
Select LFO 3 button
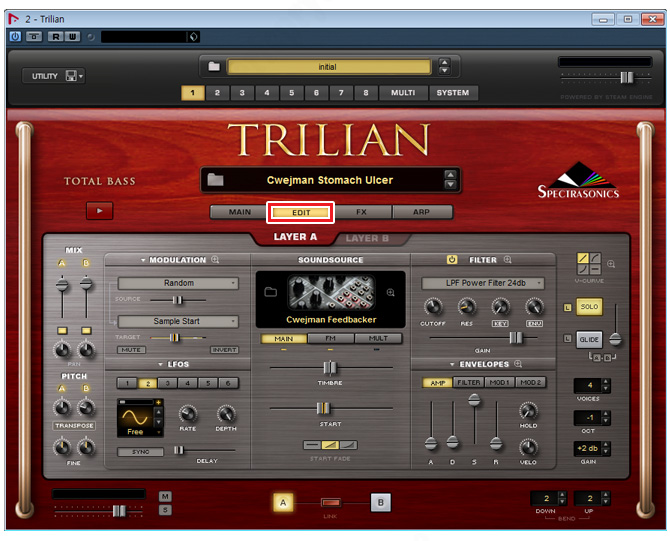click(x=168, y=383)
